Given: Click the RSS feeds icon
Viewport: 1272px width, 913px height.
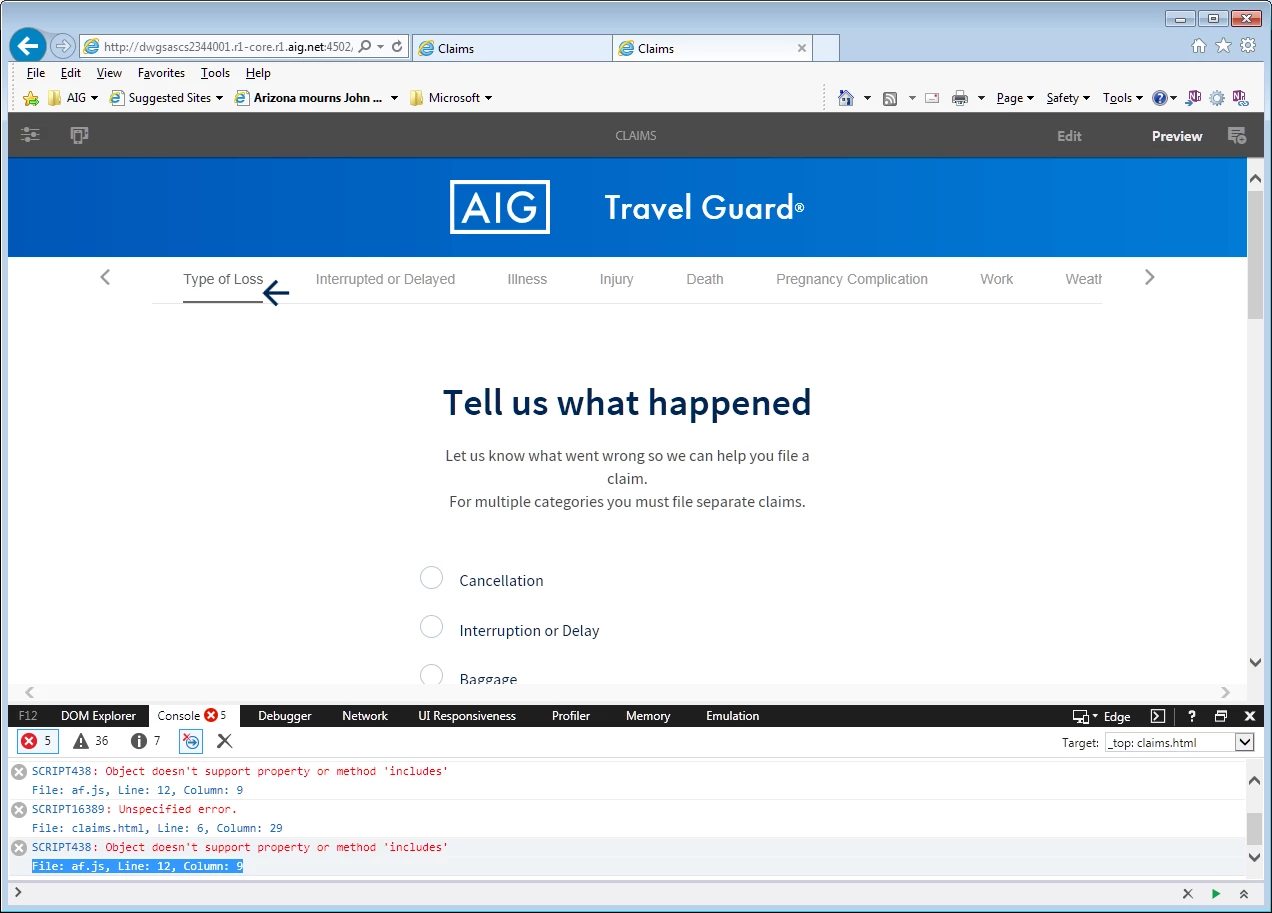Looking at the screenshot, I should (x=889, y=98).
